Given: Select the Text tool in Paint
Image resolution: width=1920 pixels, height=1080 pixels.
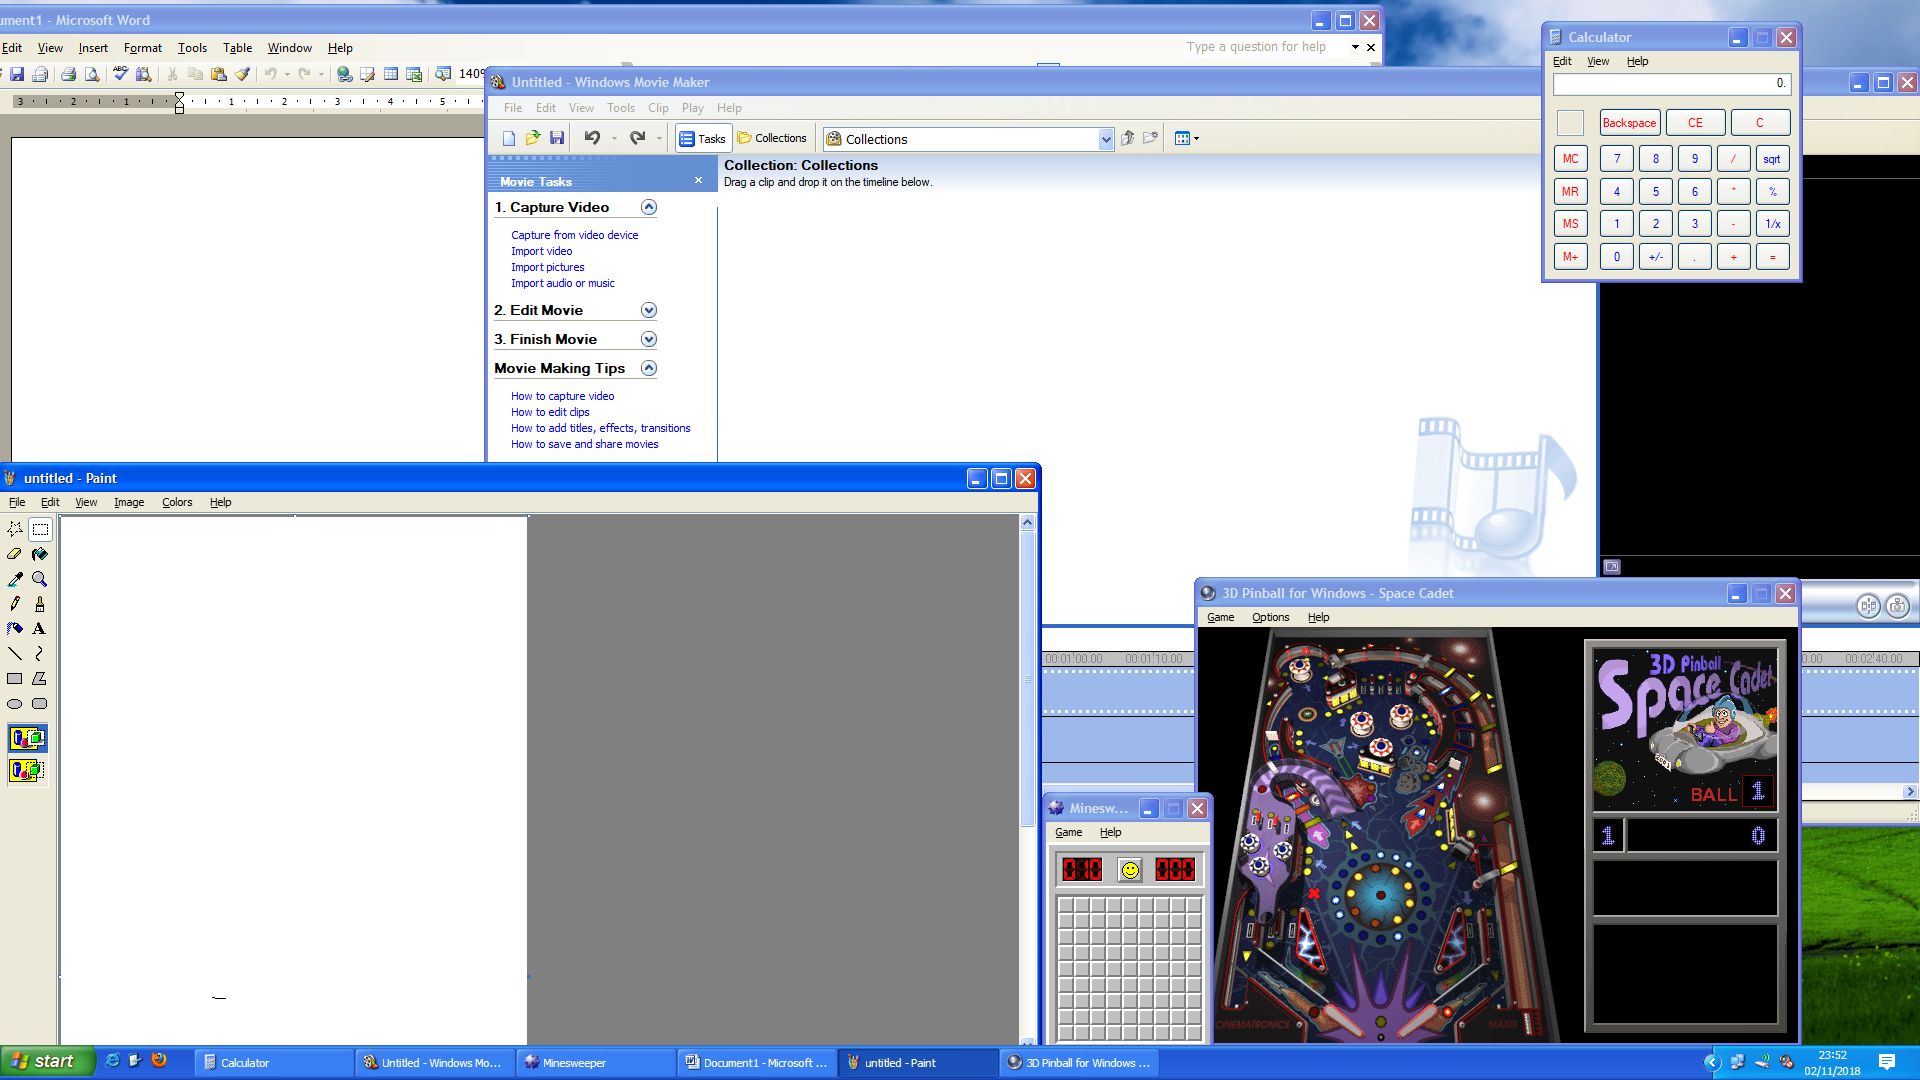Looking at the screenshot, I should [x=40, y=628].
